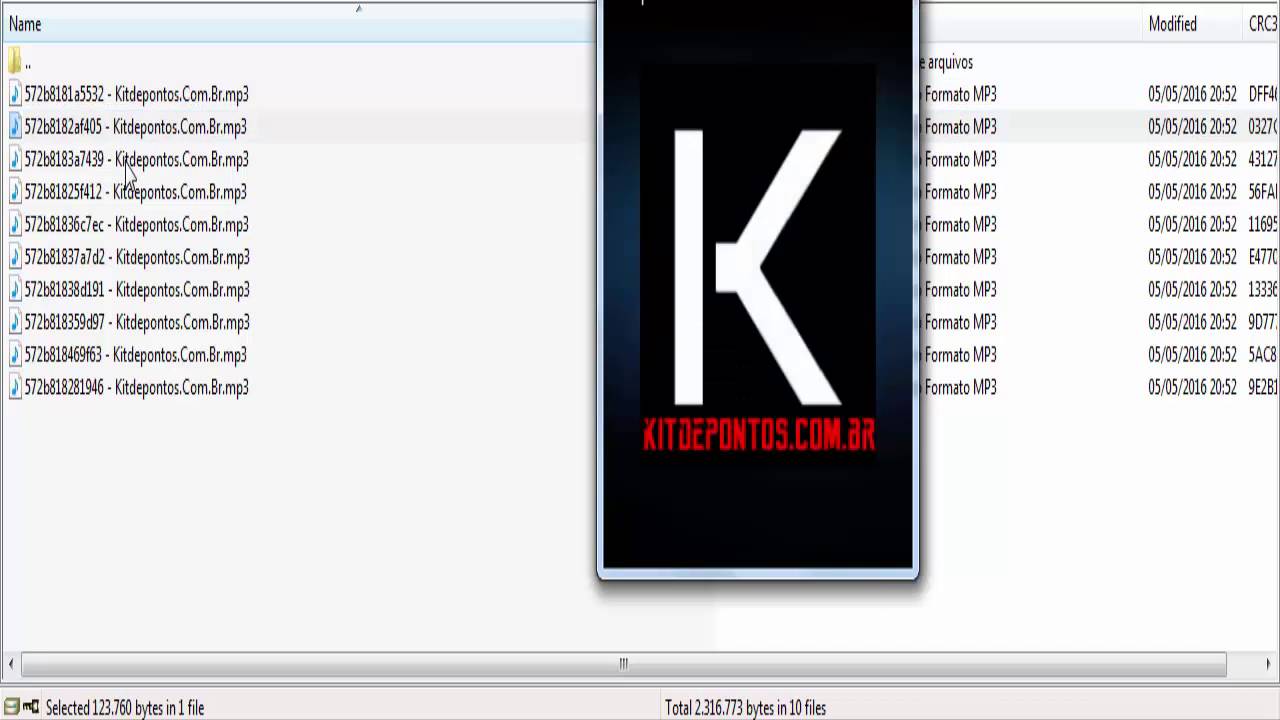Click the music icon of 572b818469f63 file
Screen dimensions: 1280x720
[x=15, y=355]
